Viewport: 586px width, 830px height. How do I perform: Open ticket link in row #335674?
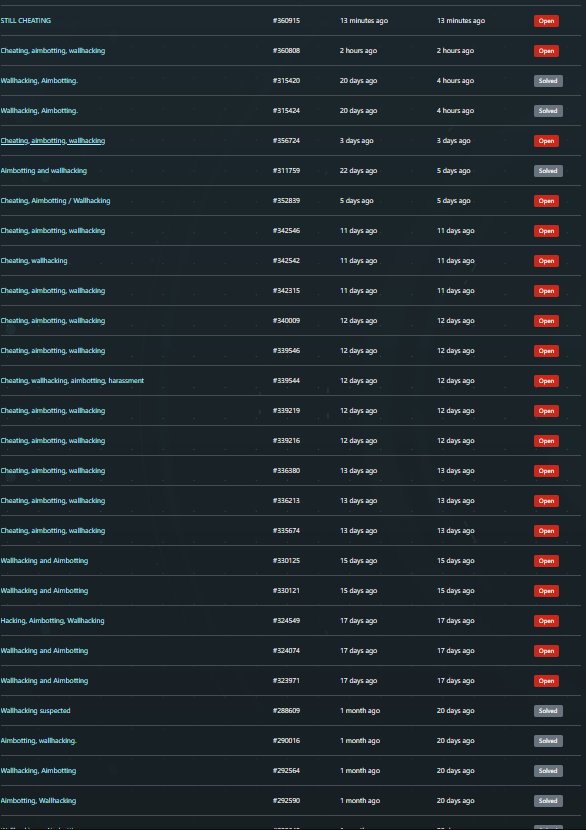[53, 530]
